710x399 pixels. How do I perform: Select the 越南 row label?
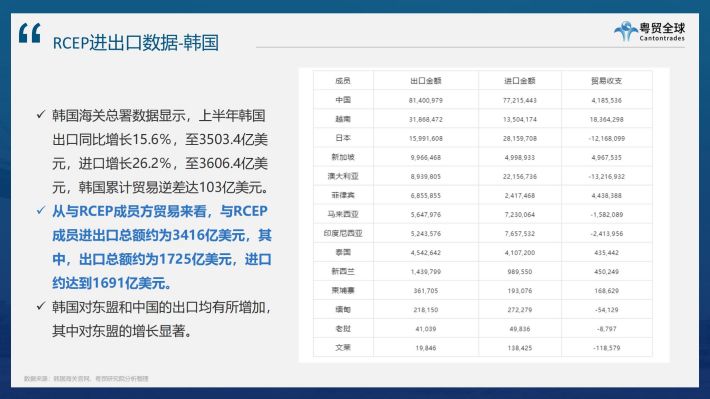pyautogui.click(x=343, y=119)
